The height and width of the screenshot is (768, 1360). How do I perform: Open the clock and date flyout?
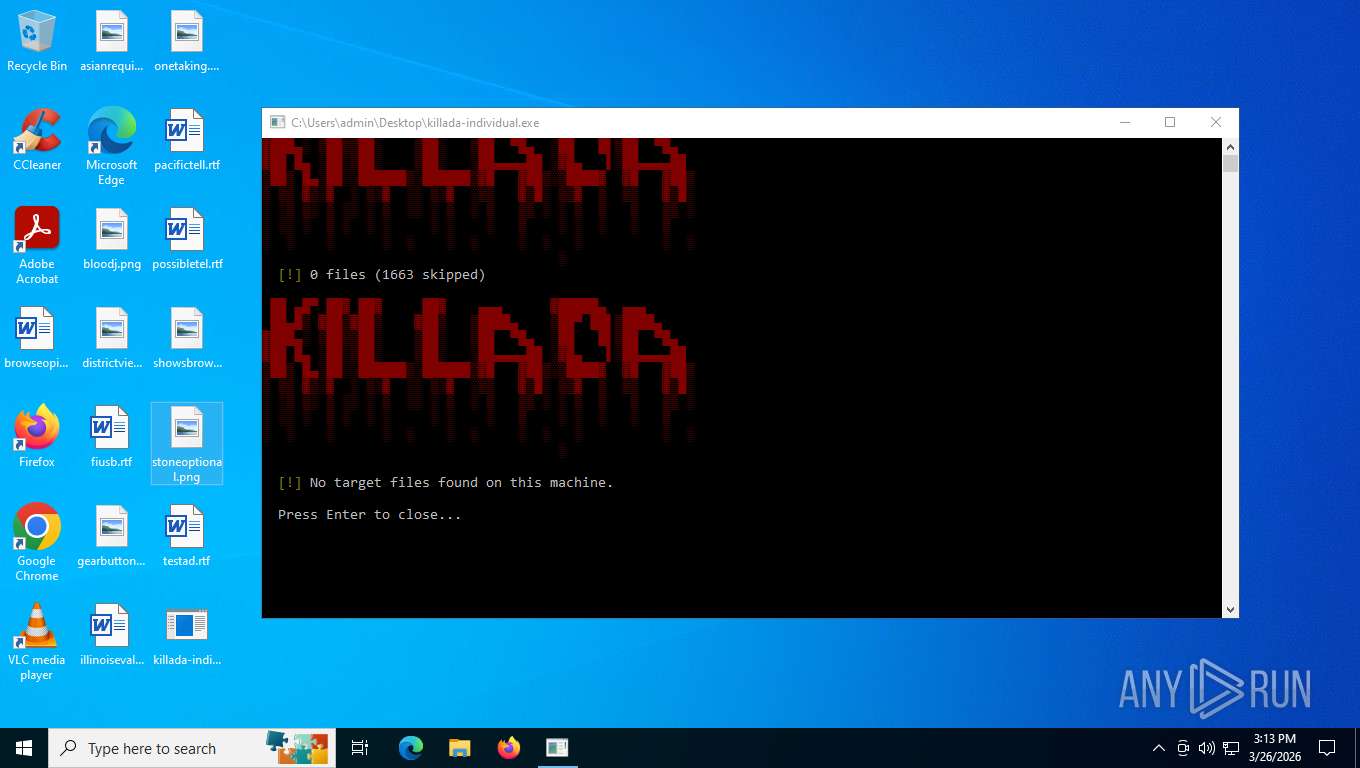coord(1274,748)
